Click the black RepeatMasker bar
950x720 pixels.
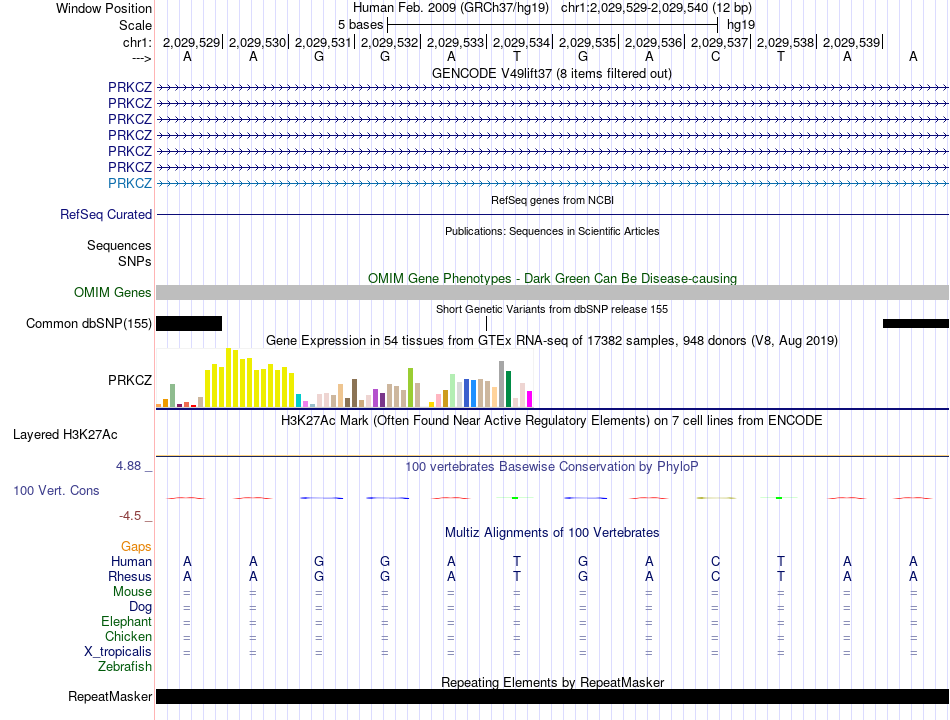point(552,697)
